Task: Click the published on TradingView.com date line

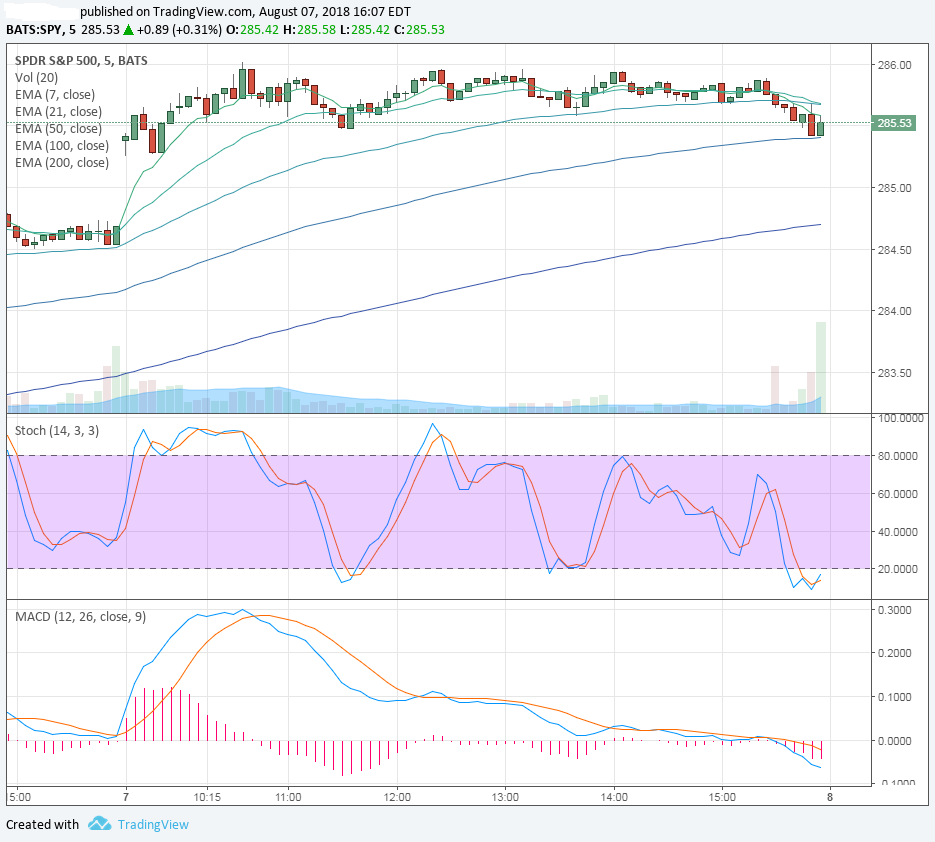Action: click(x=245, y=11)
